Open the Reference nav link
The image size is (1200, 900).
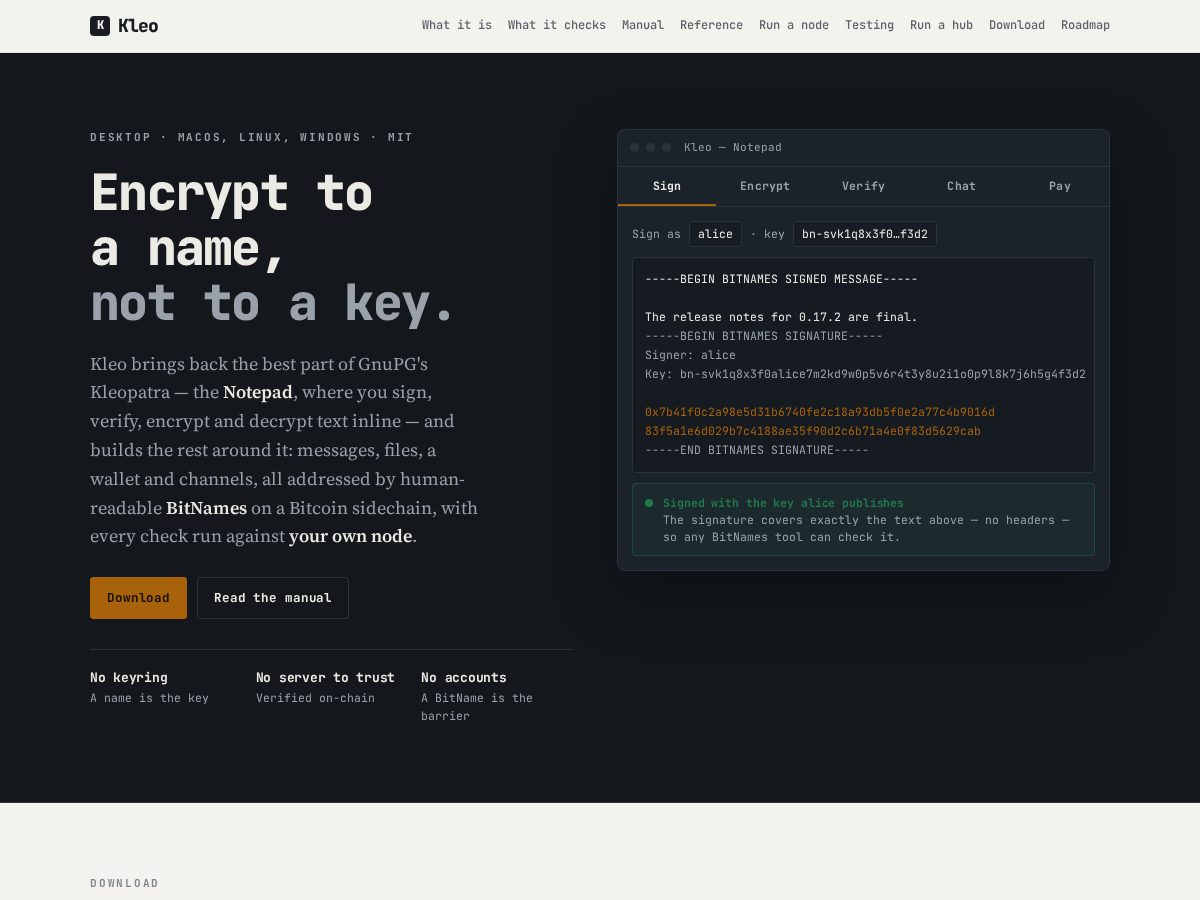pos(711,25)
